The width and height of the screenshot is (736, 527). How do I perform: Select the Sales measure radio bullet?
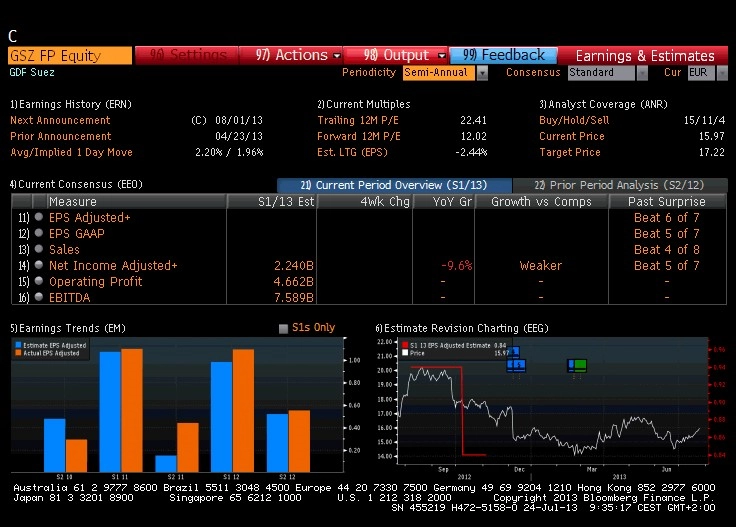pos(39,249)
